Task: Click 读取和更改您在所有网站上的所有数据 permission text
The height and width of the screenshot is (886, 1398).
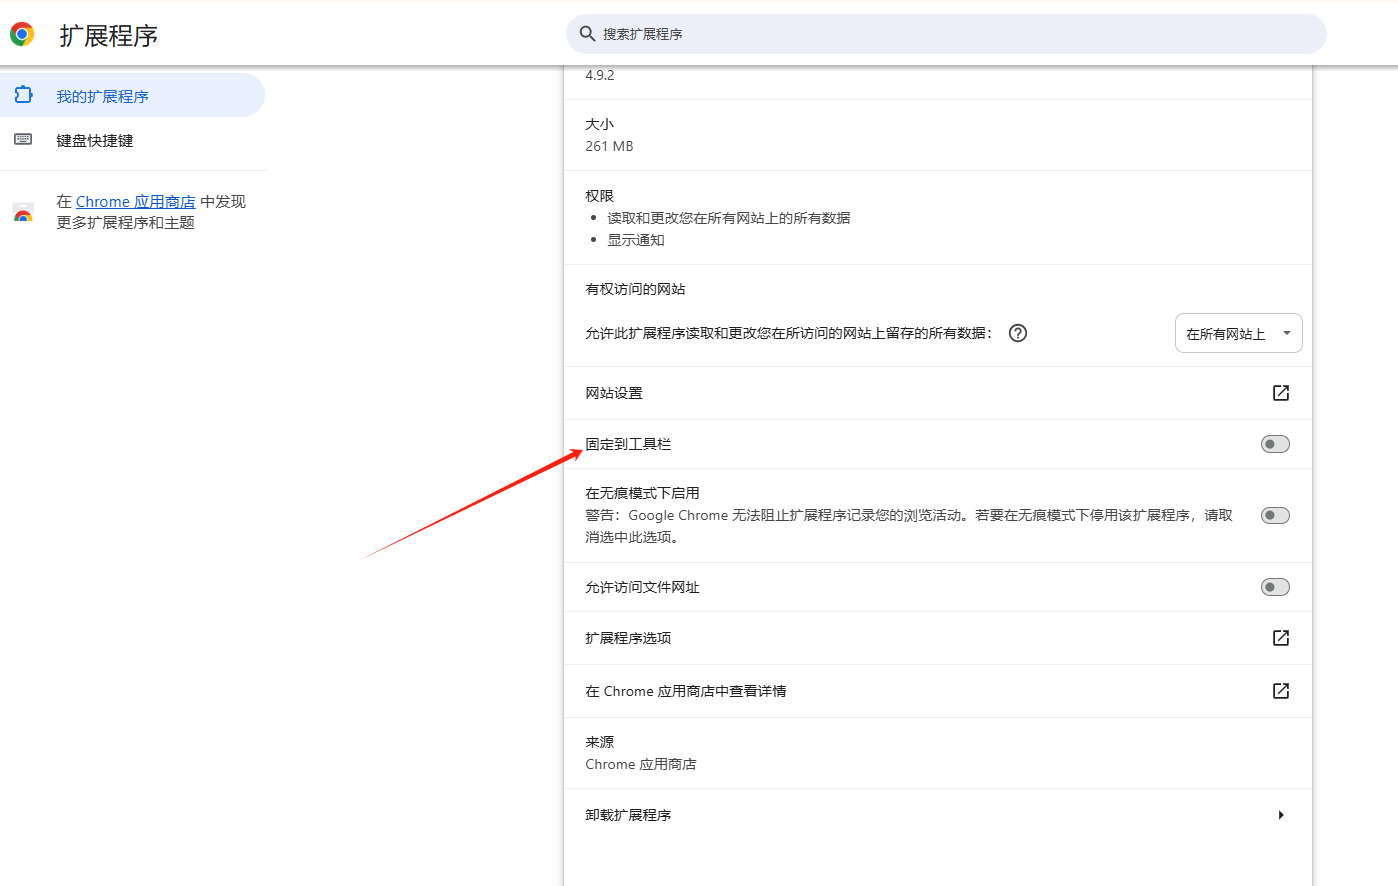Action: [729, 218]
